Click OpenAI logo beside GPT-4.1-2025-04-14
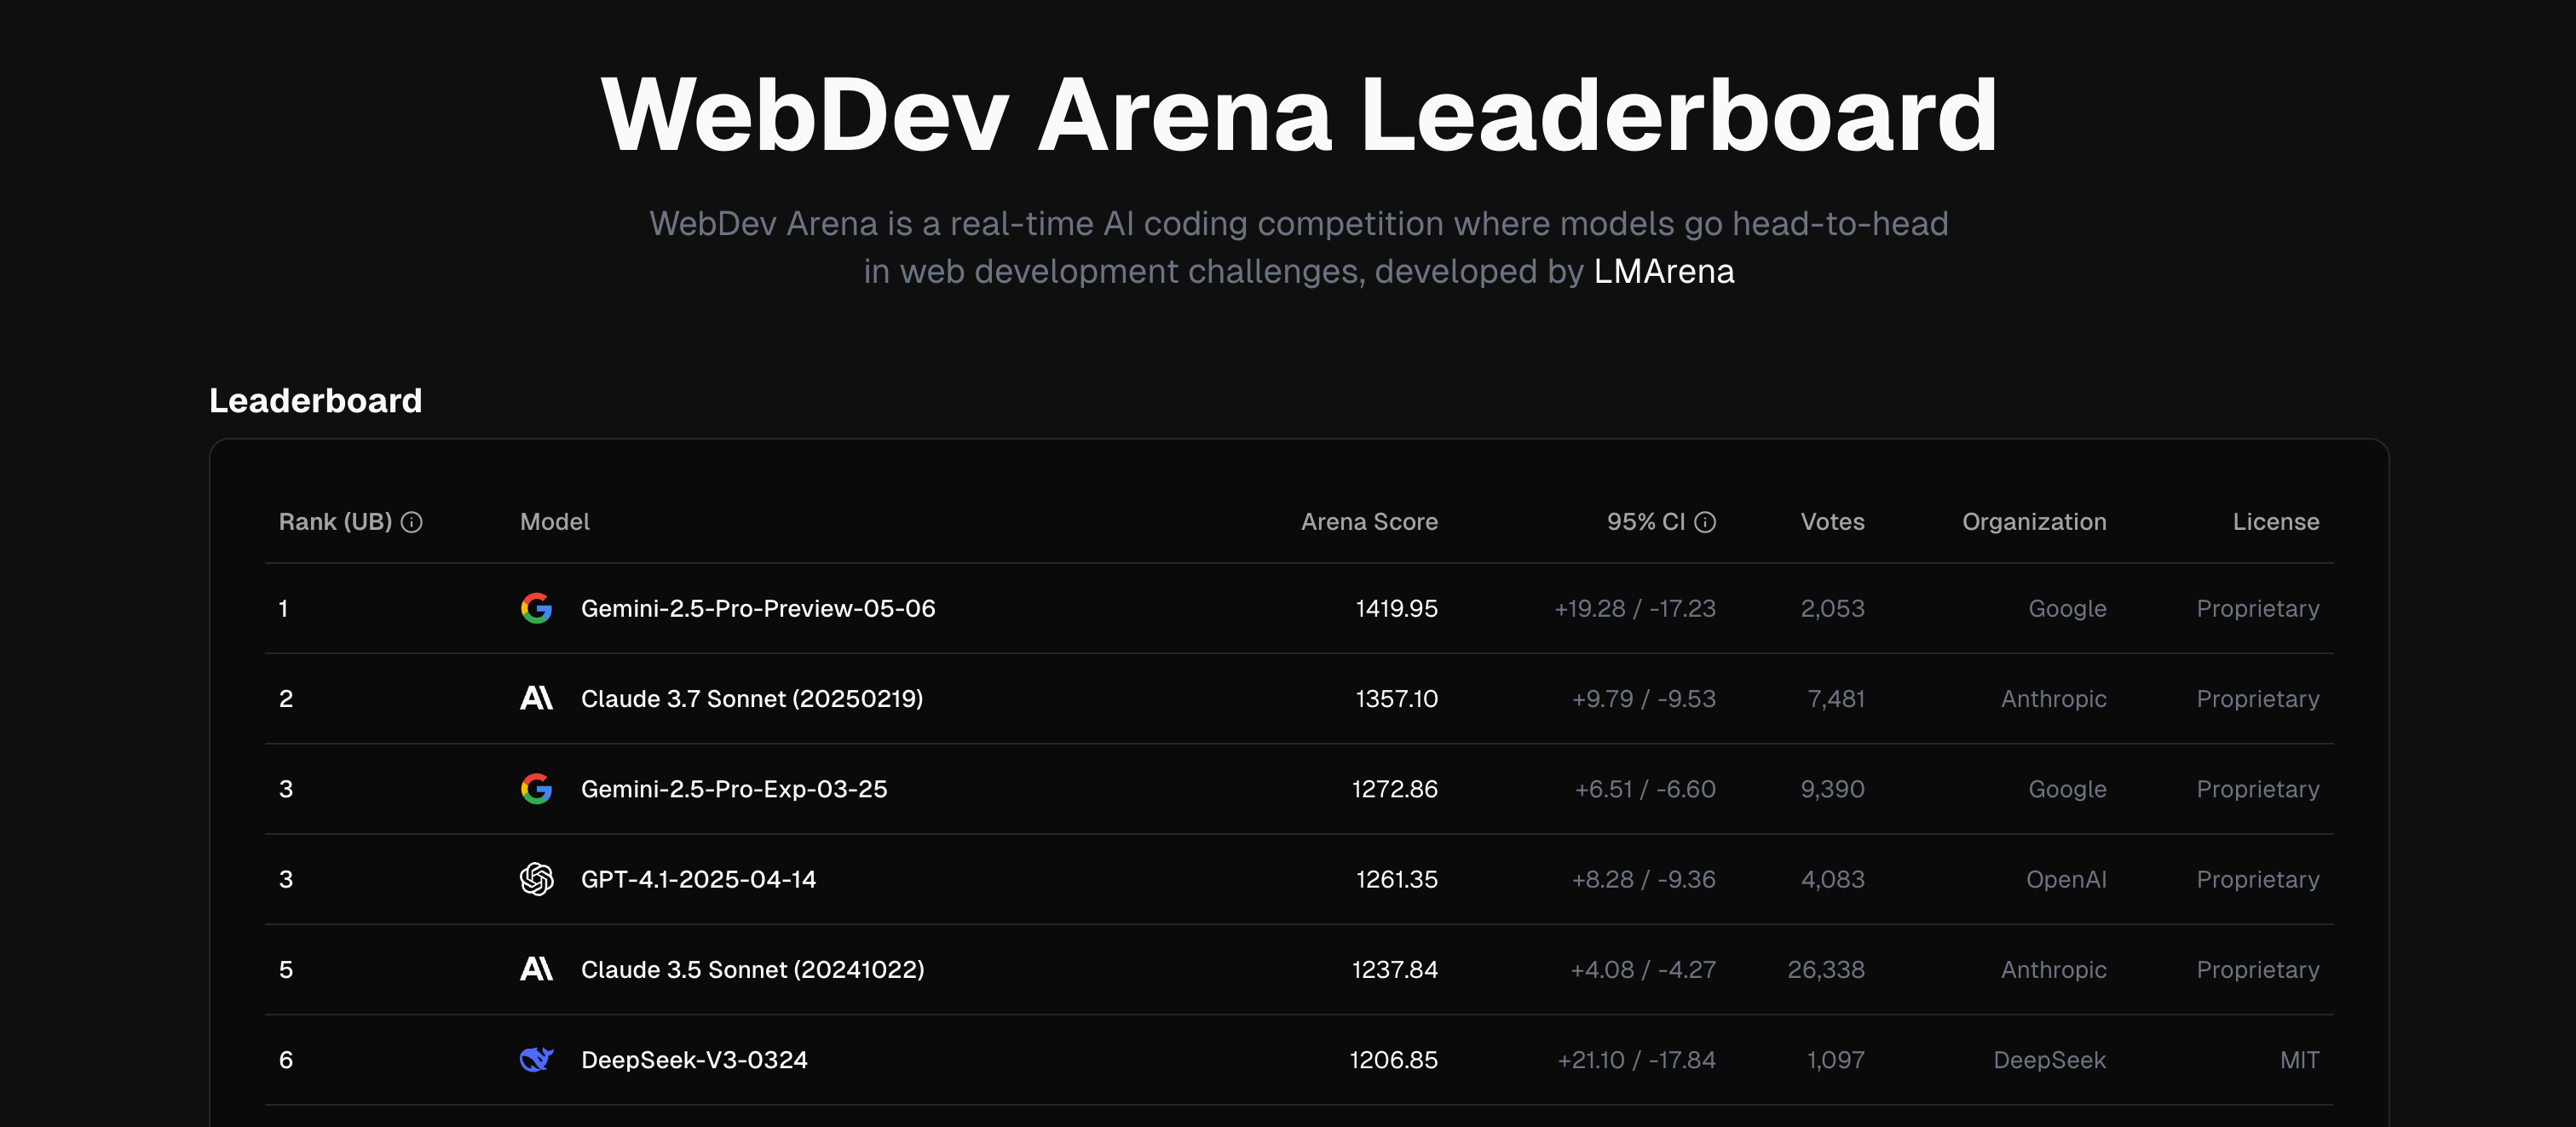The height and width of the screenshot is (1127, 2576). tap(536, 879)
